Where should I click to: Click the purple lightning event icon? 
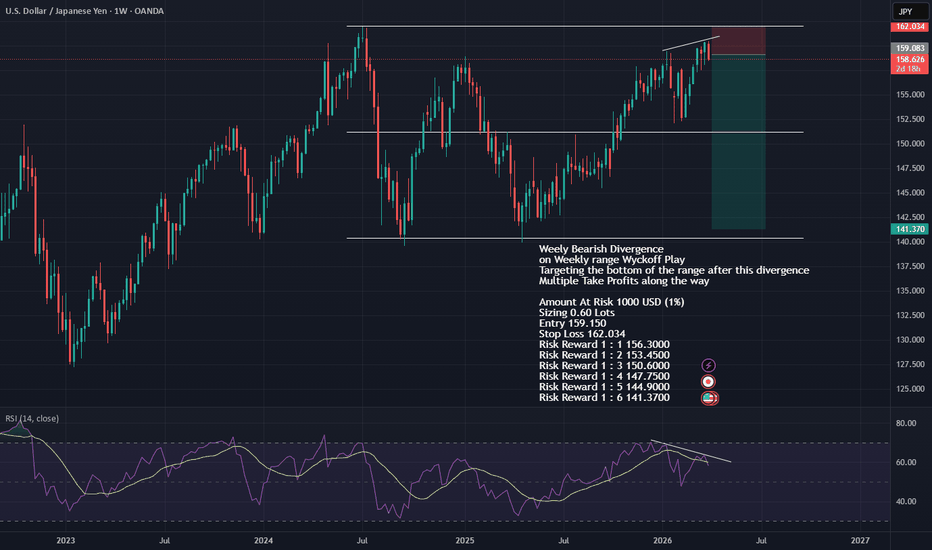(709, 366)
